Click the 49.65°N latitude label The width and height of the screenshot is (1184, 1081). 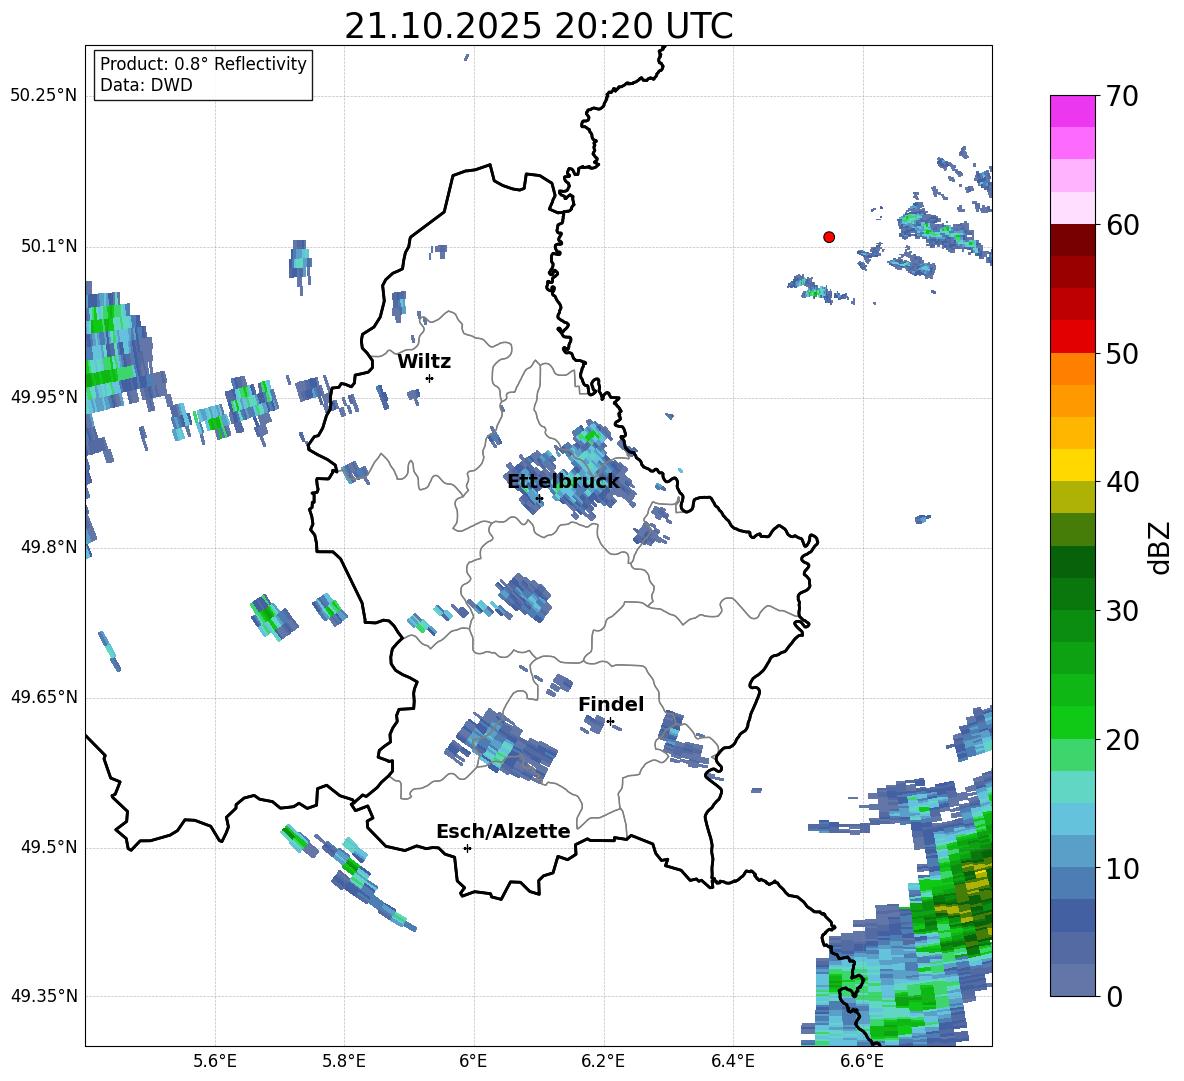pos(43,696)
